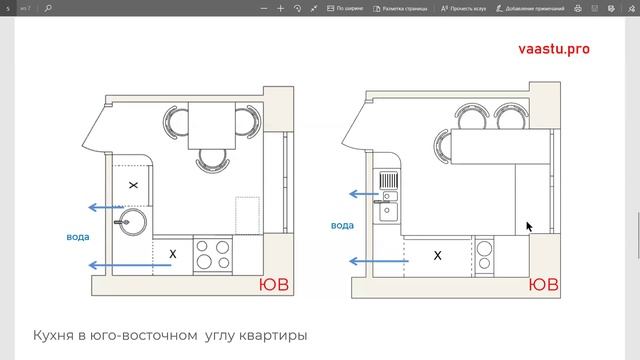Click the page number input field
The height and width of the screenshot is (360, 640).
pos(8,8)
